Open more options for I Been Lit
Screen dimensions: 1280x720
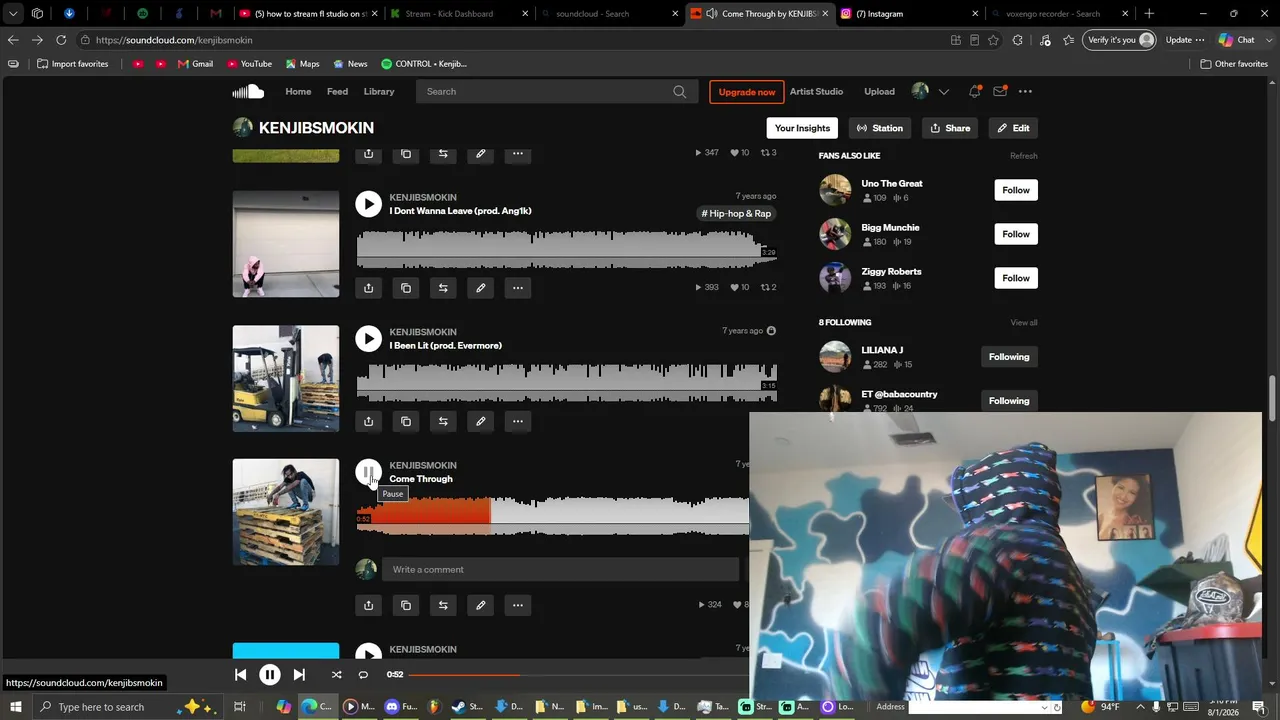tap(518, 421)
